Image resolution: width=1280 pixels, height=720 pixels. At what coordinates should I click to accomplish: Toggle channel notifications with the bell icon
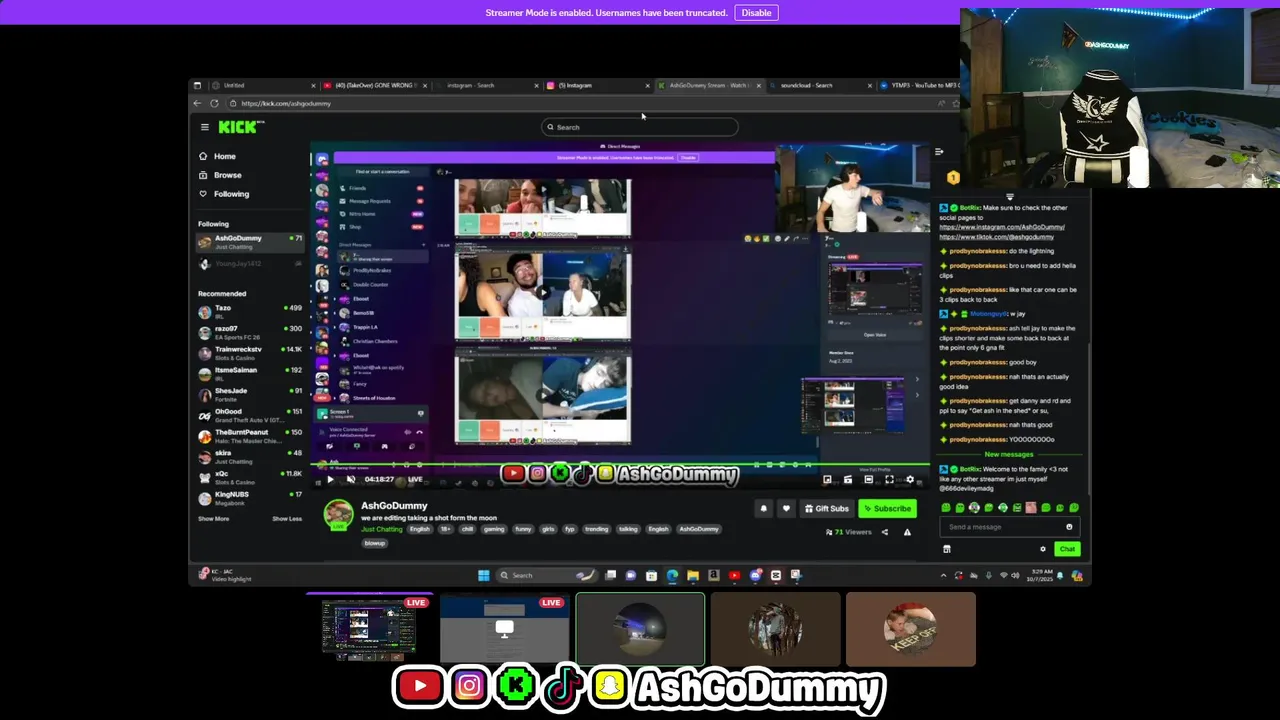[764, 508]
